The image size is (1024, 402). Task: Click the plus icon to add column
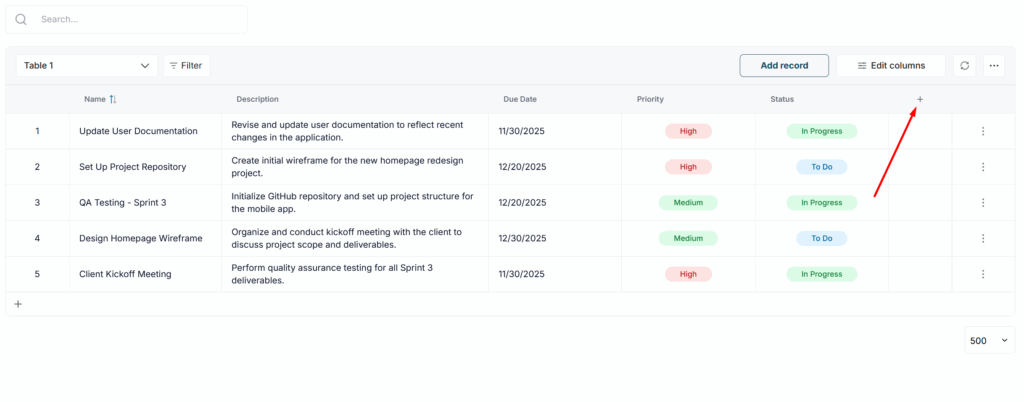(920, 99)
